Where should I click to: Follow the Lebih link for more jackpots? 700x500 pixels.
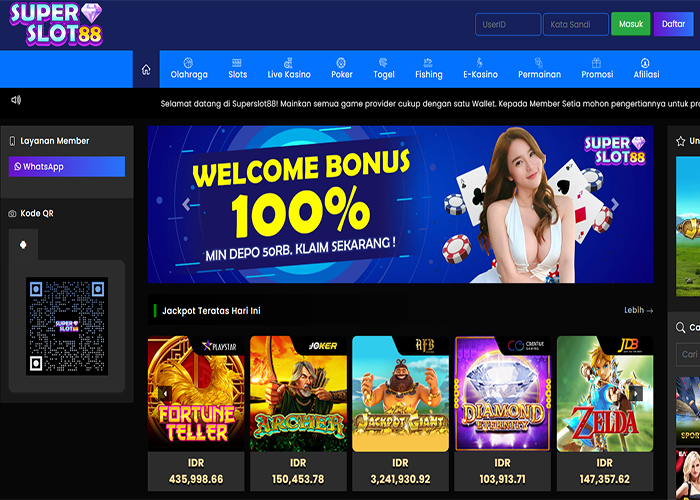[x=638, y=310]
